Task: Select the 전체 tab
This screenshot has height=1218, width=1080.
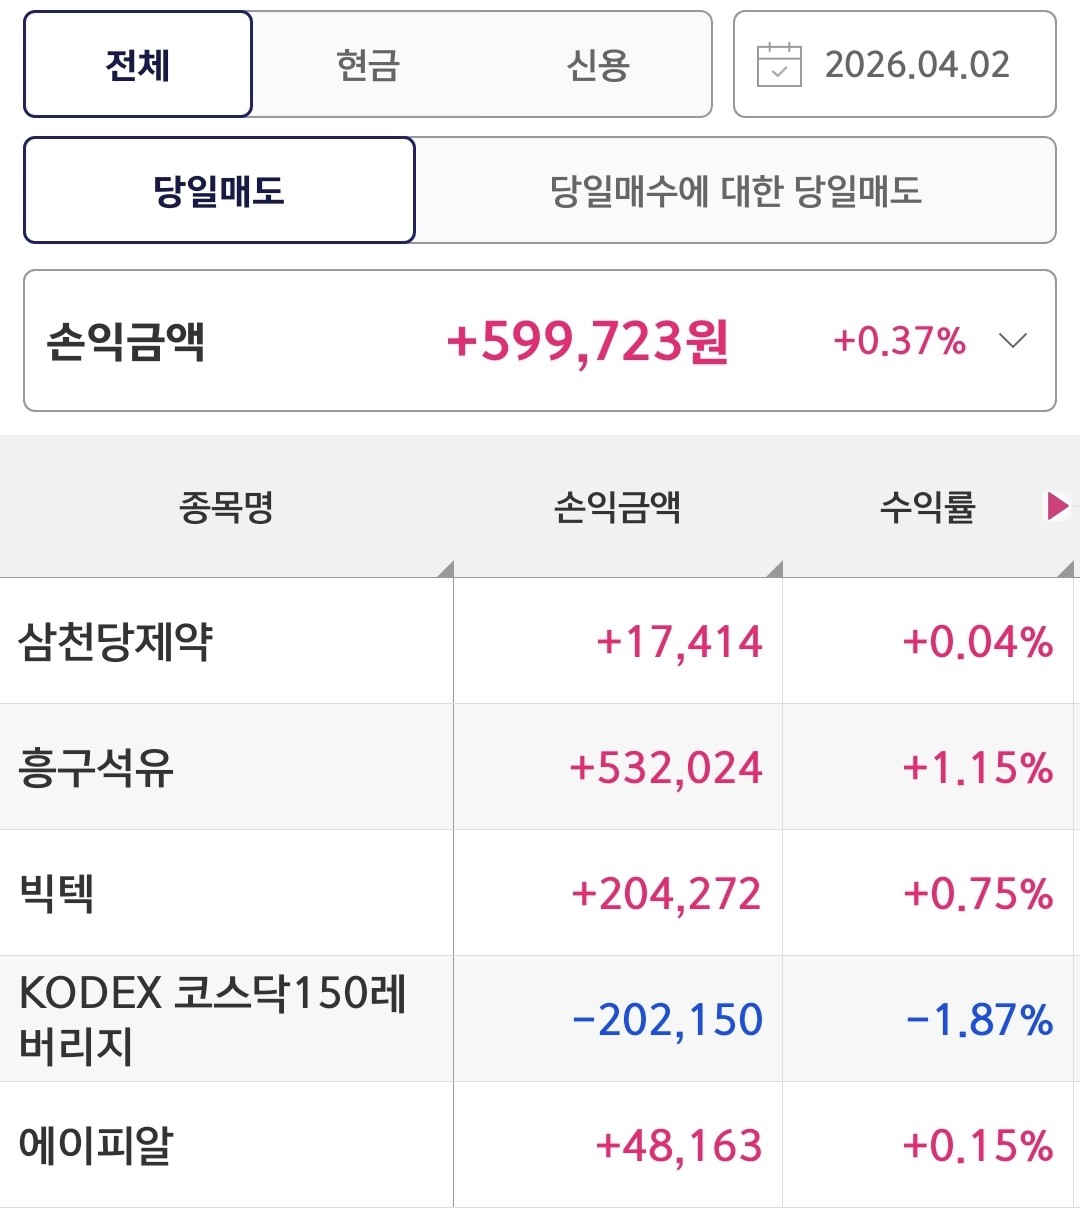Action: [138, 65]
